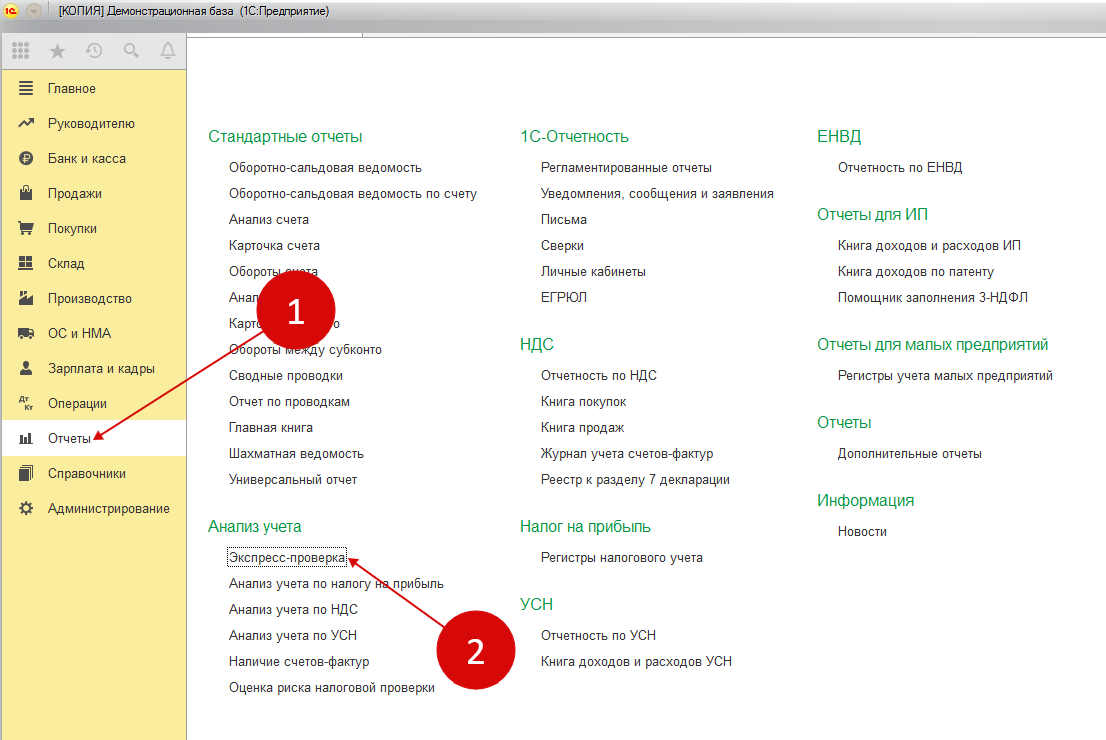This screenshot has width=1106, height=740.
Task: Click Оценка риска налоговой проверки
Action: tap(331, 688)
